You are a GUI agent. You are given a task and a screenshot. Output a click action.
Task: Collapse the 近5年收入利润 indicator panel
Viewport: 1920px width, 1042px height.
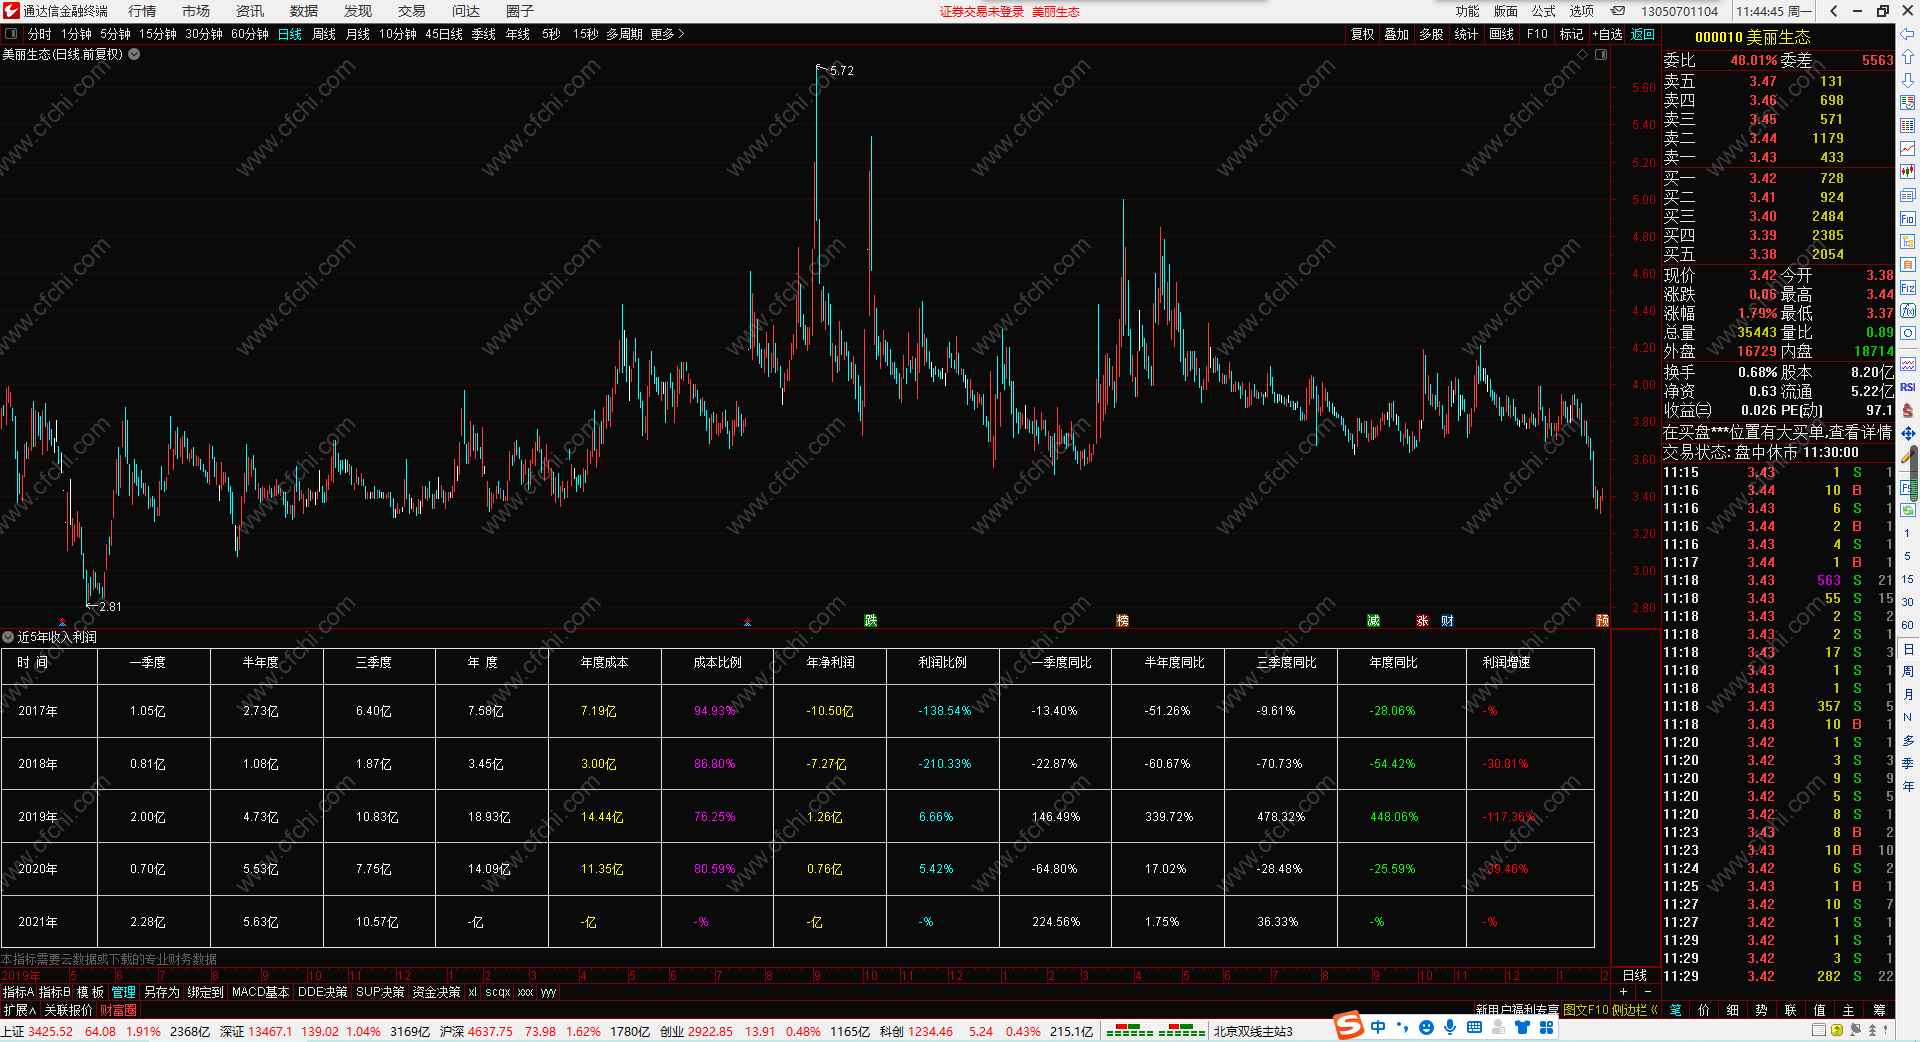pos(8,637)
